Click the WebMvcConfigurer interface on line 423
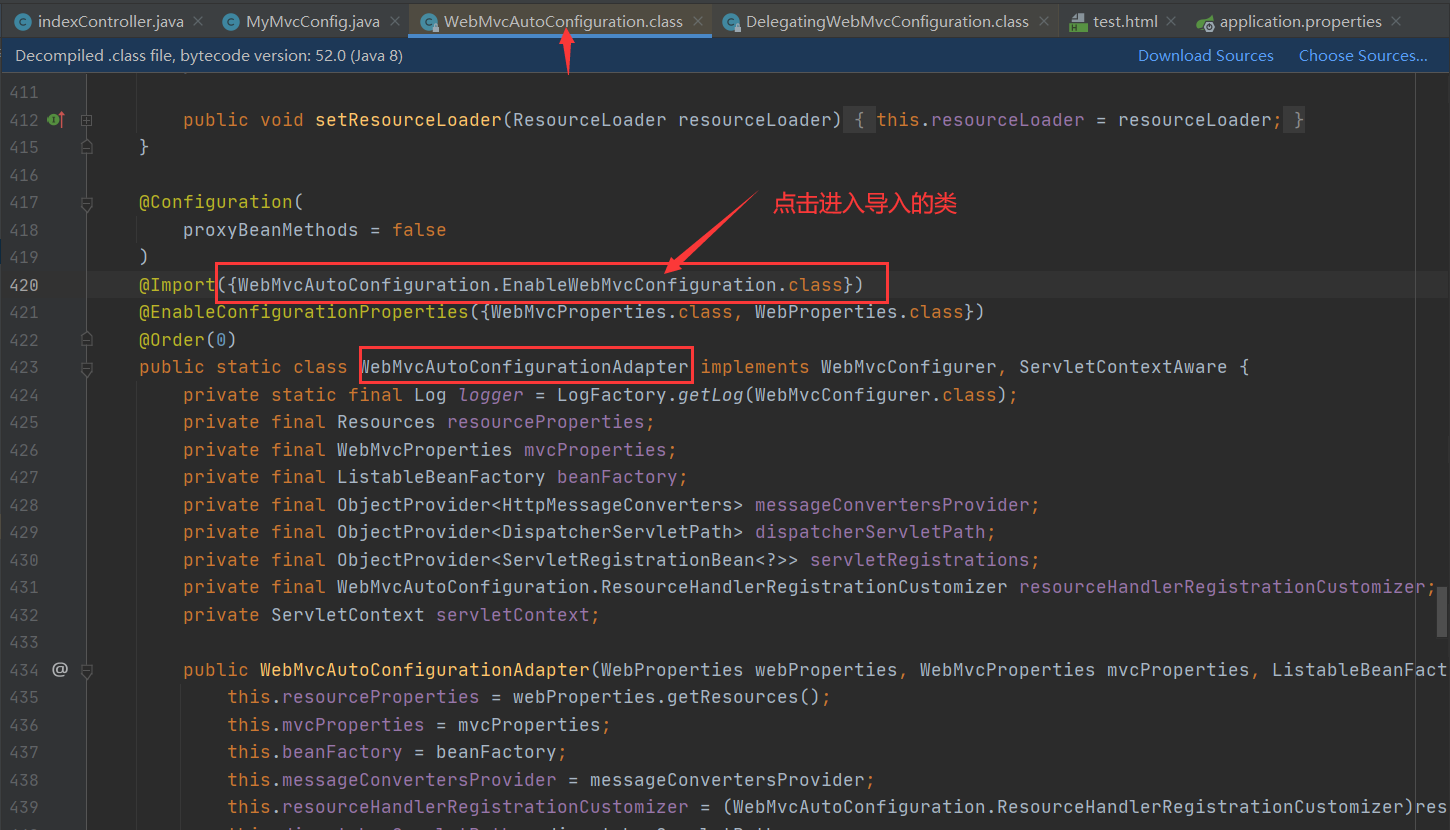The height and width of the screenshot is (830, 1450). tap(908, 367)
